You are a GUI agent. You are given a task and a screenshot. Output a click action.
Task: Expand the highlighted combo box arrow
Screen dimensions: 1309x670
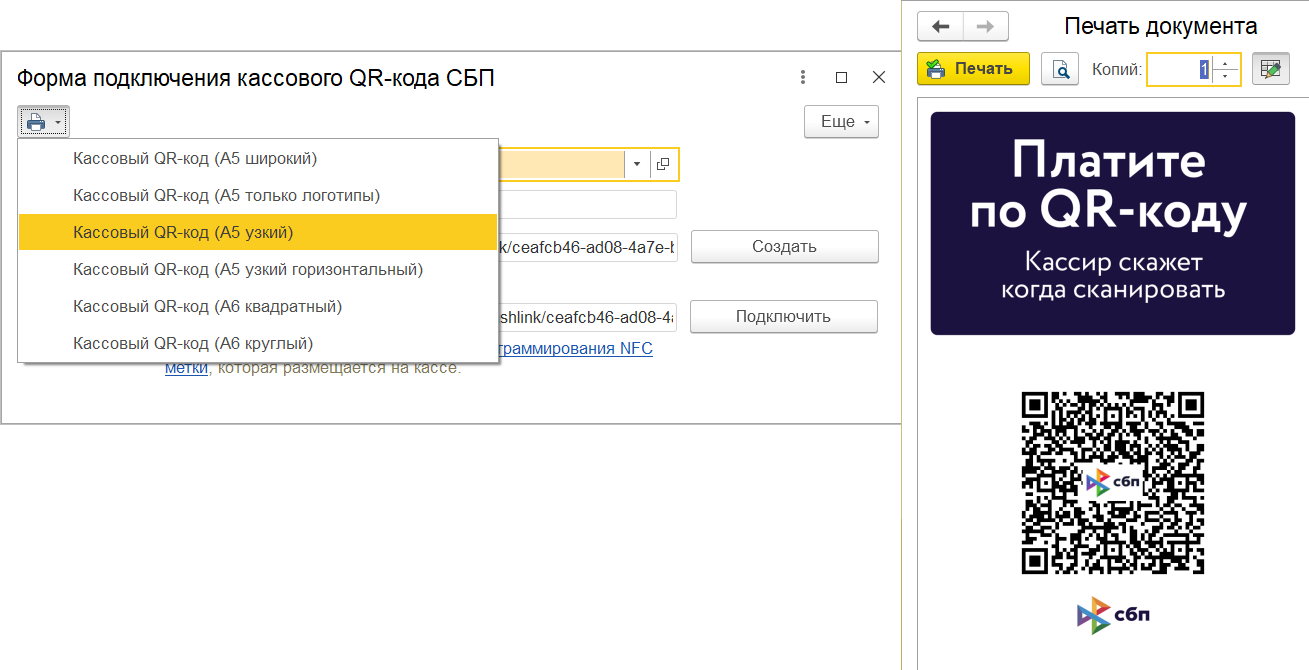[x=637, y=164]
